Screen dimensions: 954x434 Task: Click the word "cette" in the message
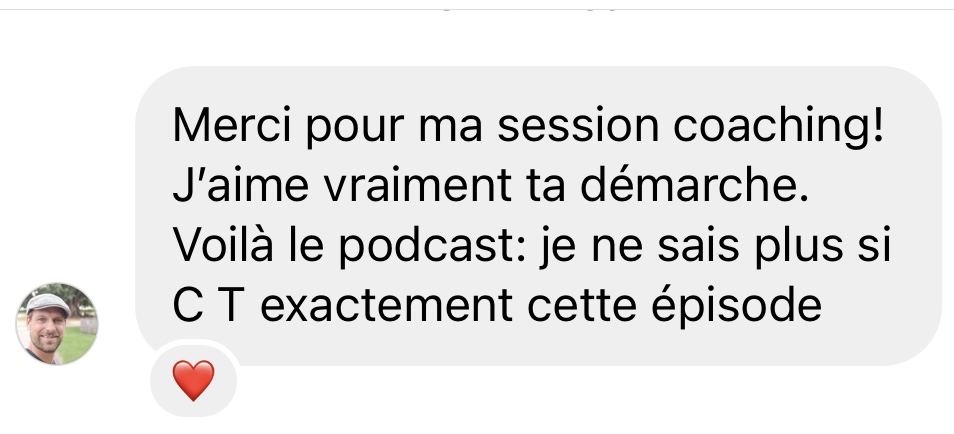[x=582, y=307]
